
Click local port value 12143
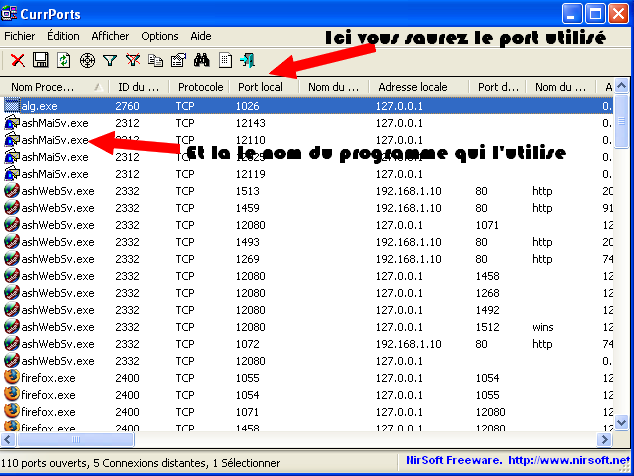pyautogui.click(x=251, y=123)
